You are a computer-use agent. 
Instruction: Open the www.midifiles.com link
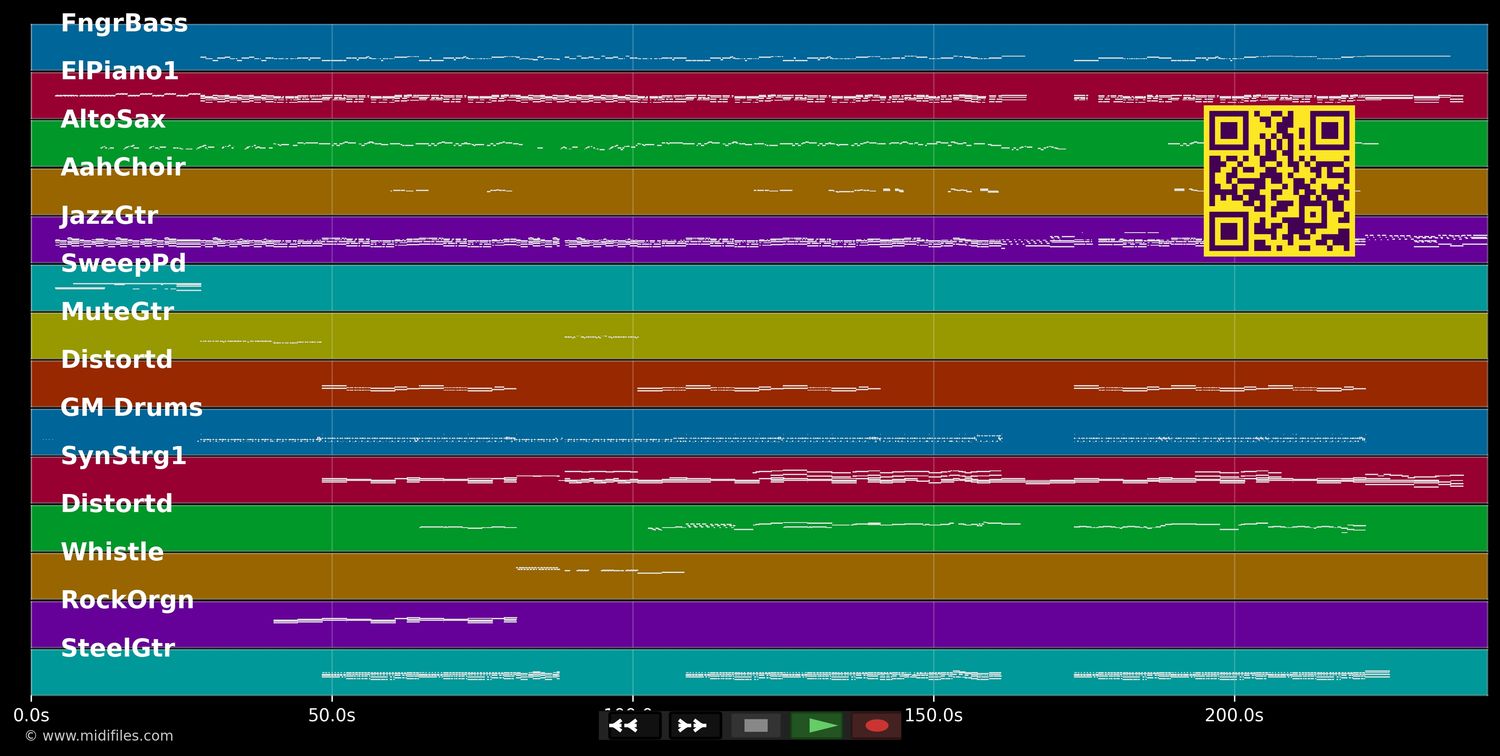(98, 736)
